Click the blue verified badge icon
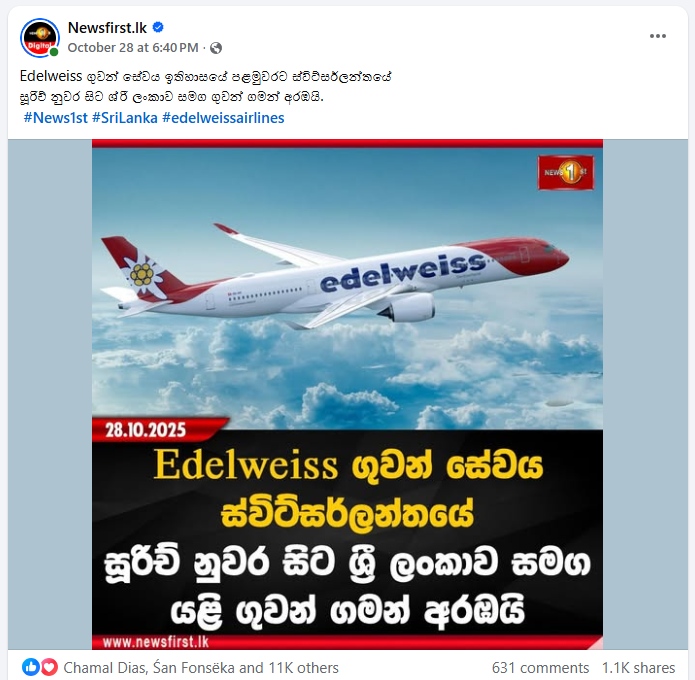Image resolution: width=695 pixels, height=680 pixels. coord(158,27)
